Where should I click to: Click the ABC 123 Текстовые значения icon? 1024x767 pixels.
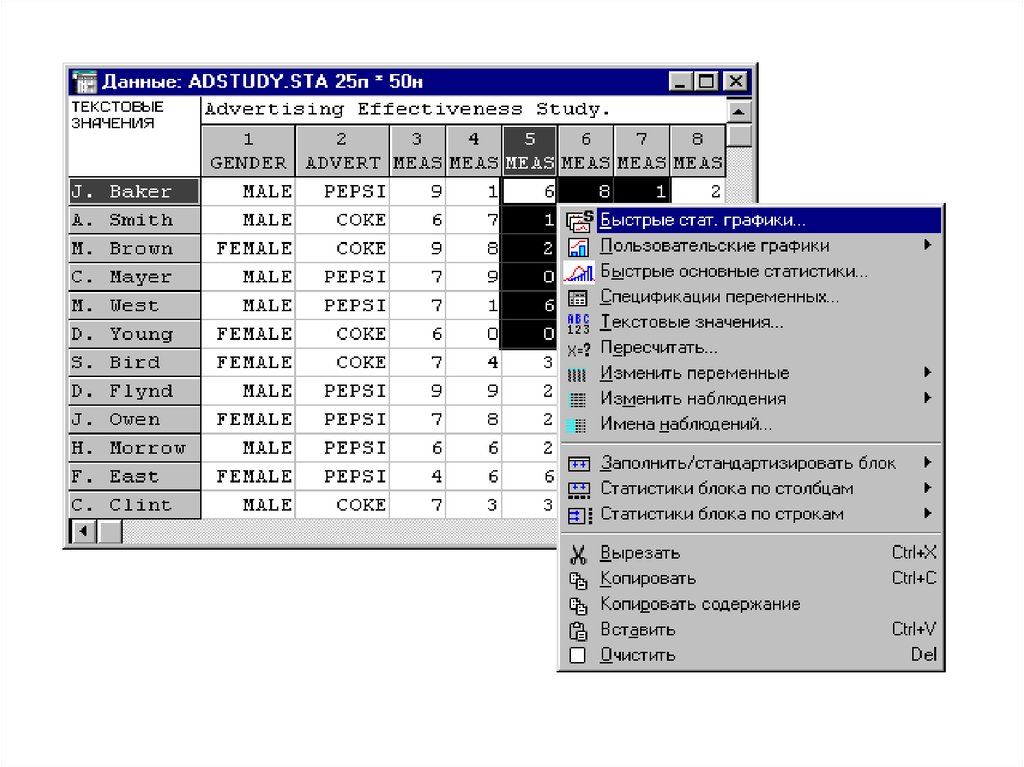[x=578, y=323]
